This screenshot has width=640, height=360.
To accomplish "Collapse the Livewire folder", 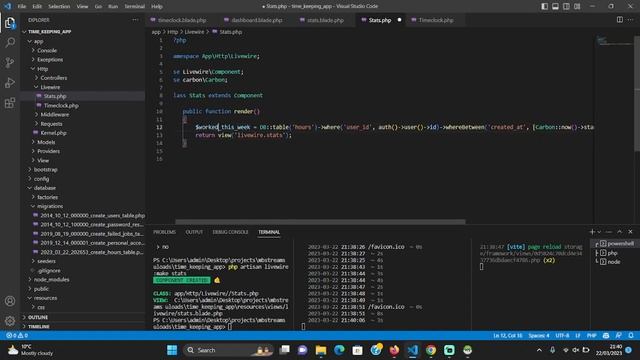I will click(x=50, y=87).
